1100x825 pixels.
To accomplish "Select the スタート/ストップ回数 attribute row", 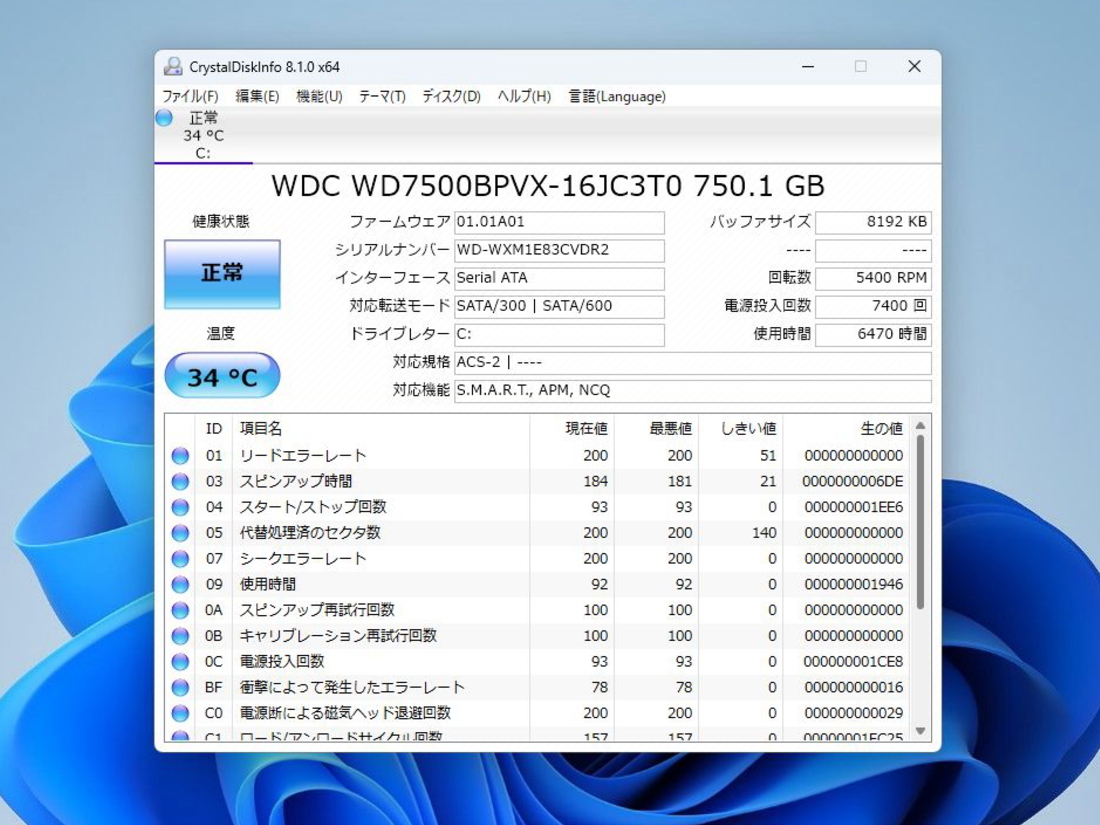I will coord(538,507).
